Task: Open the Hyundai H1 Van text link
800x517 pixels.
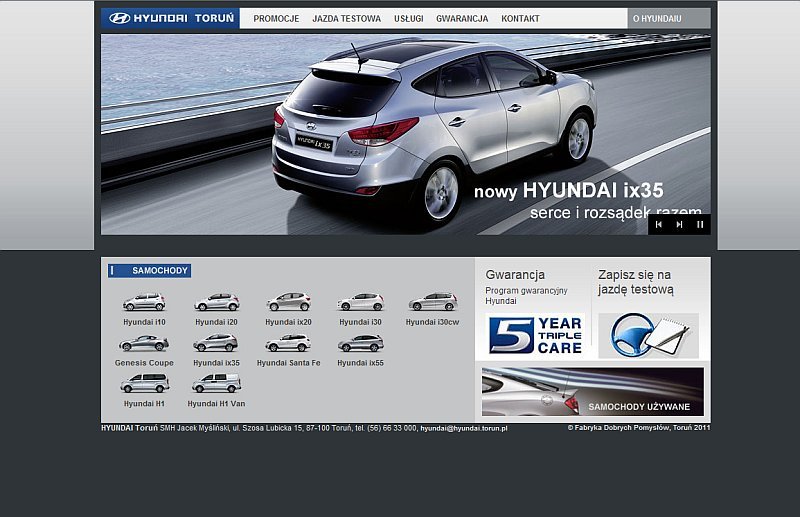Action: click(216, 404)
